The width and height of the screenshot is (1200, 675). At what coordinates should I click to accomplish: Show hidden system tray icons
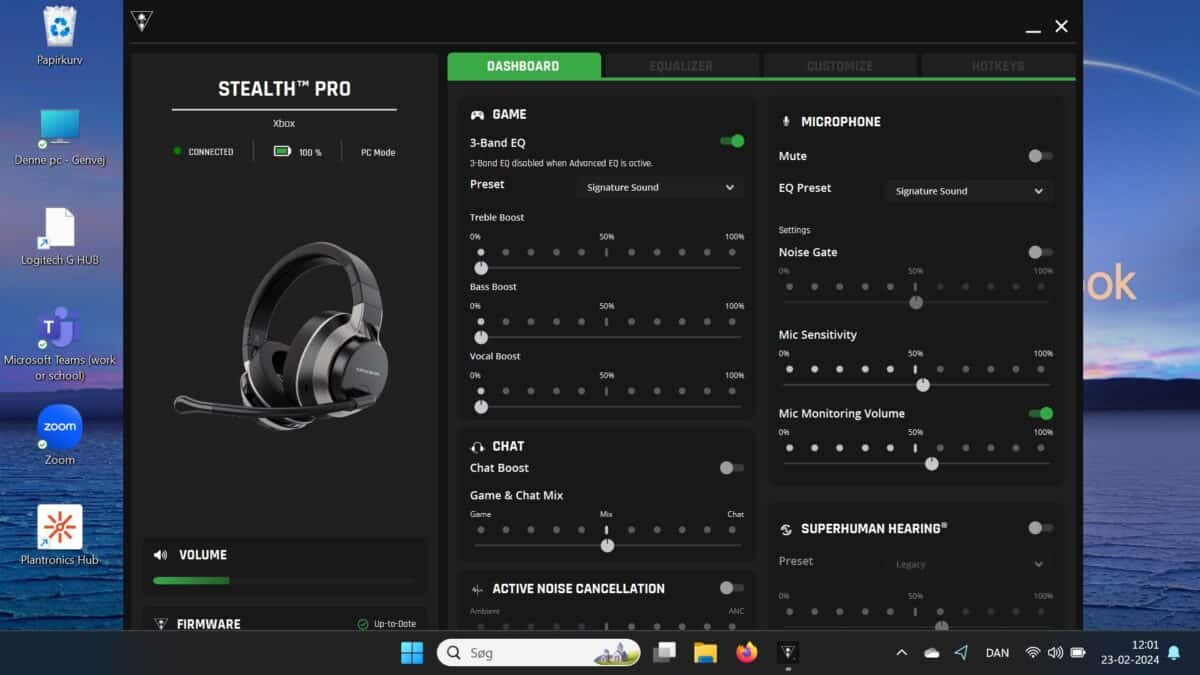point(902,653)
